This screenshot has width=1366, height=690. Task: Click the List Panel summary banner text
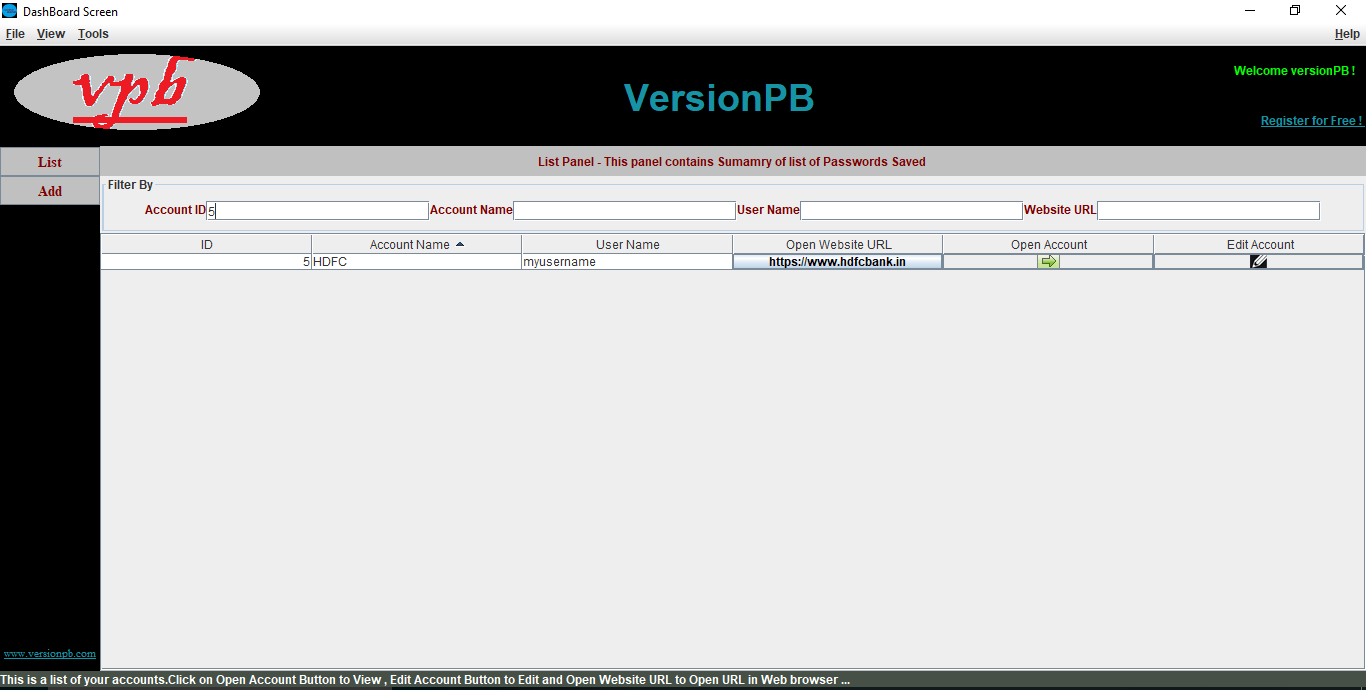pos(732,162)
